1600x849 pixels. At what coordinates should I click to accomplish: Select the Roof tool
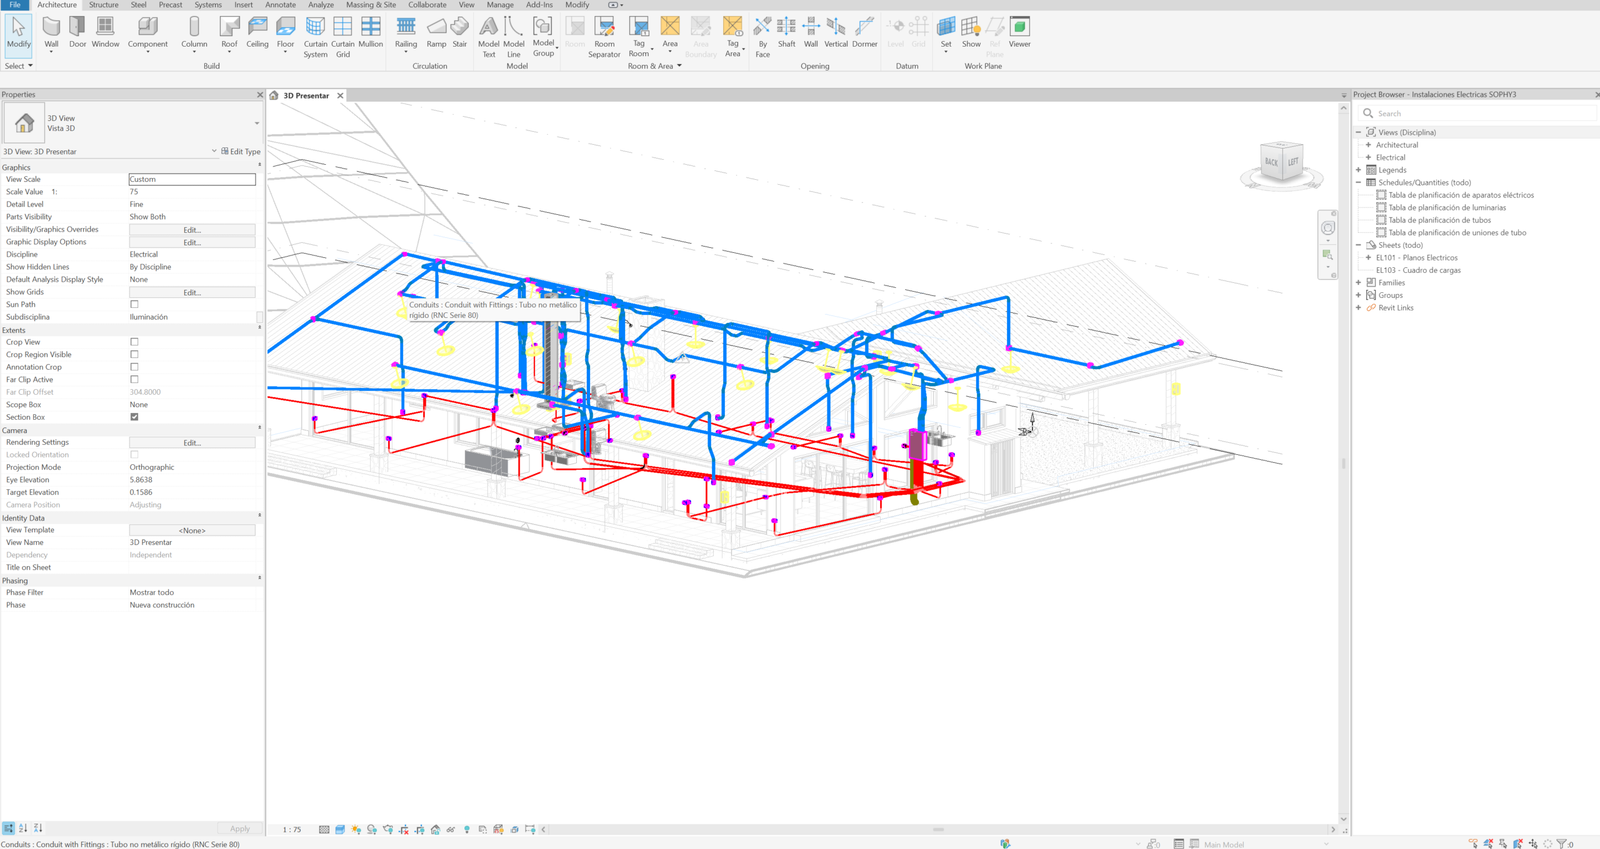pyautogui.click(x=229, y=32)
